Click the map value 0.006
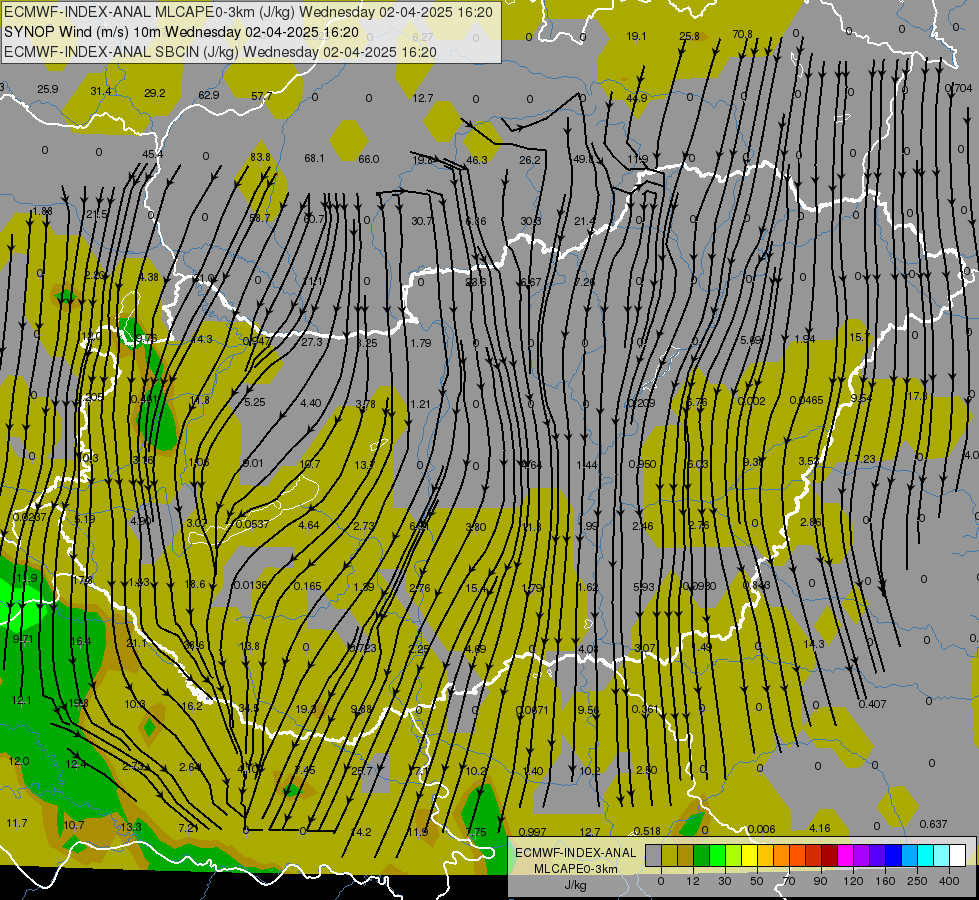 pos(761,829)
